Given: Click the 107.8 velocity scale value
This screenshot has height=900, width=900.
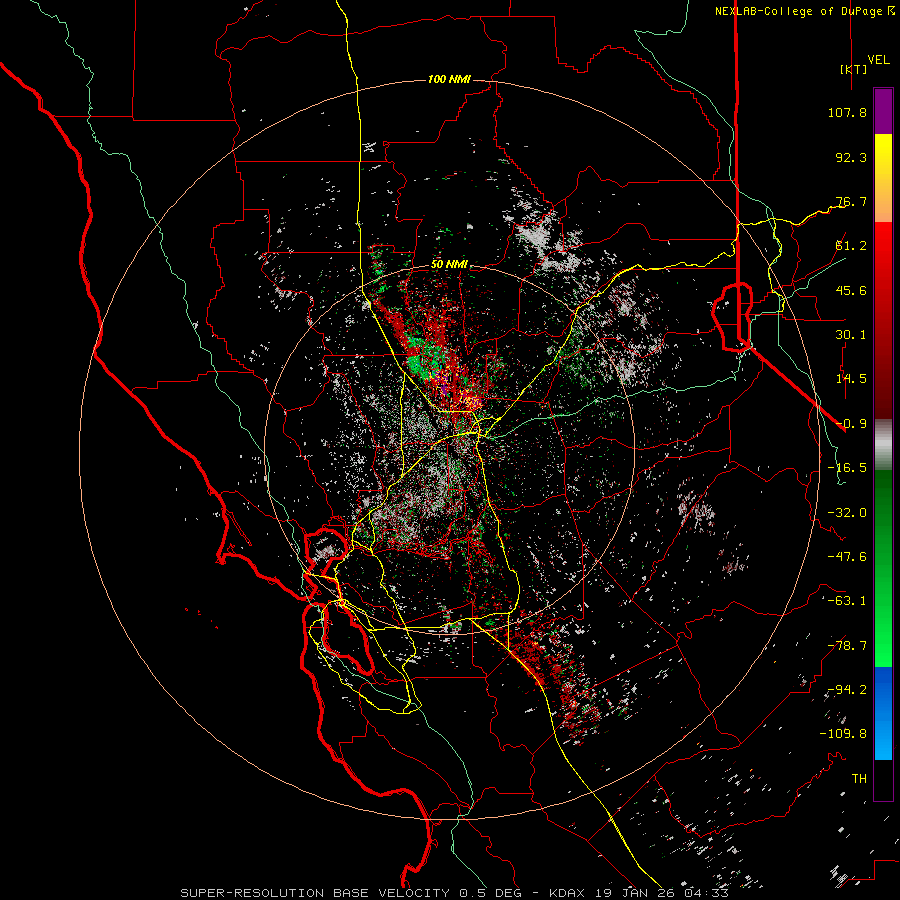Looking at the screenshot, I should (847, 112).
